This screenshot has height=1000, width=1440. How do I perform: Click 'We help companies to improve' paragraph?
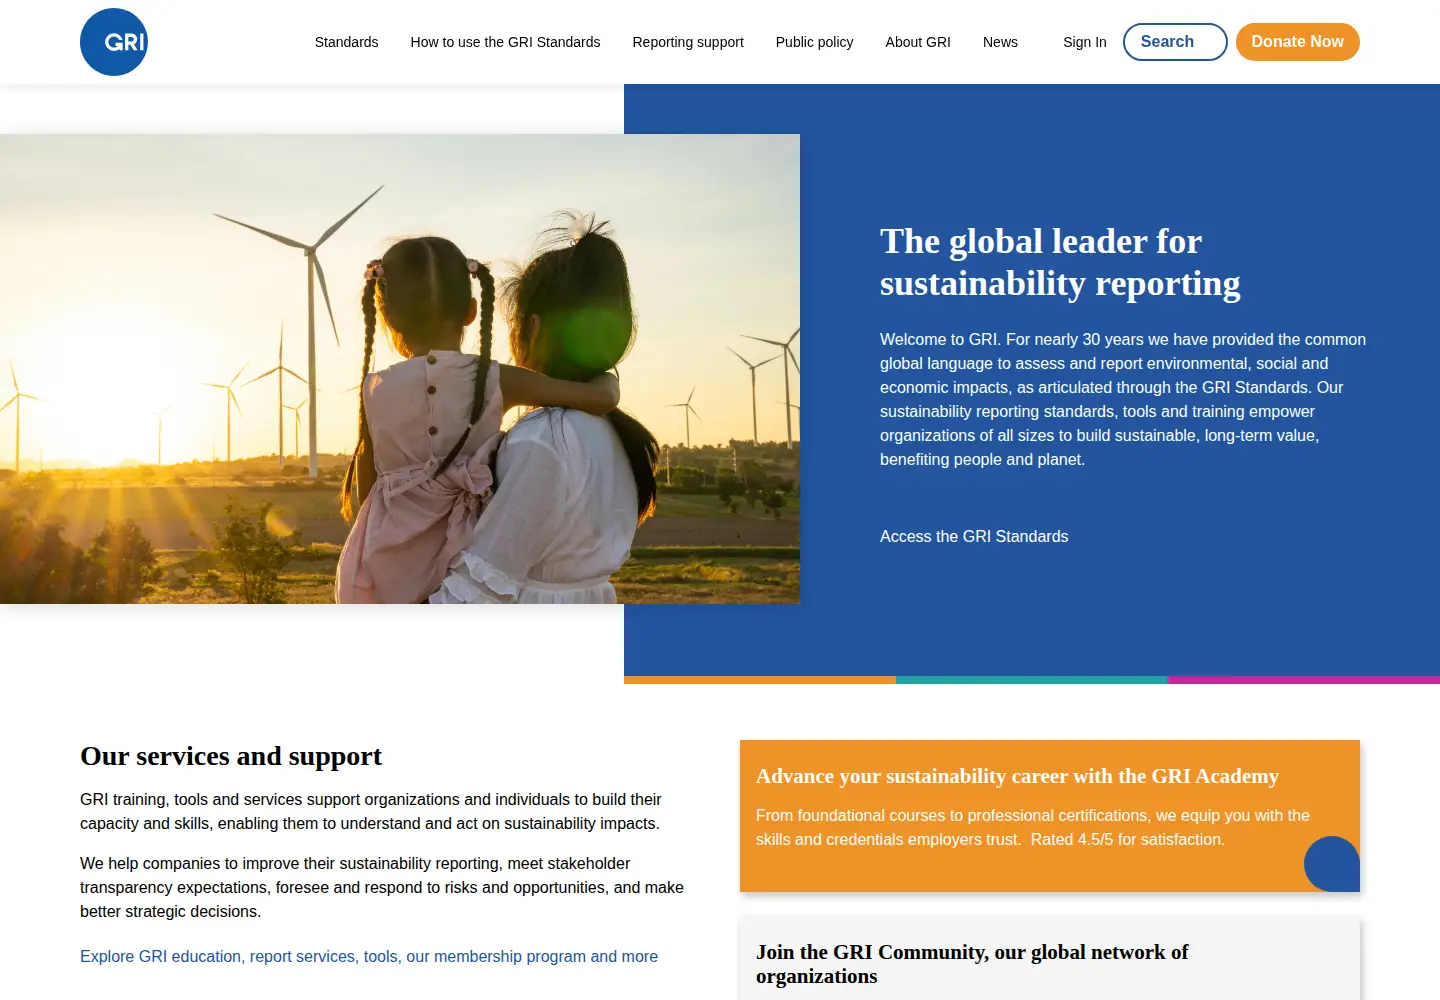click(x=382, y=888)
